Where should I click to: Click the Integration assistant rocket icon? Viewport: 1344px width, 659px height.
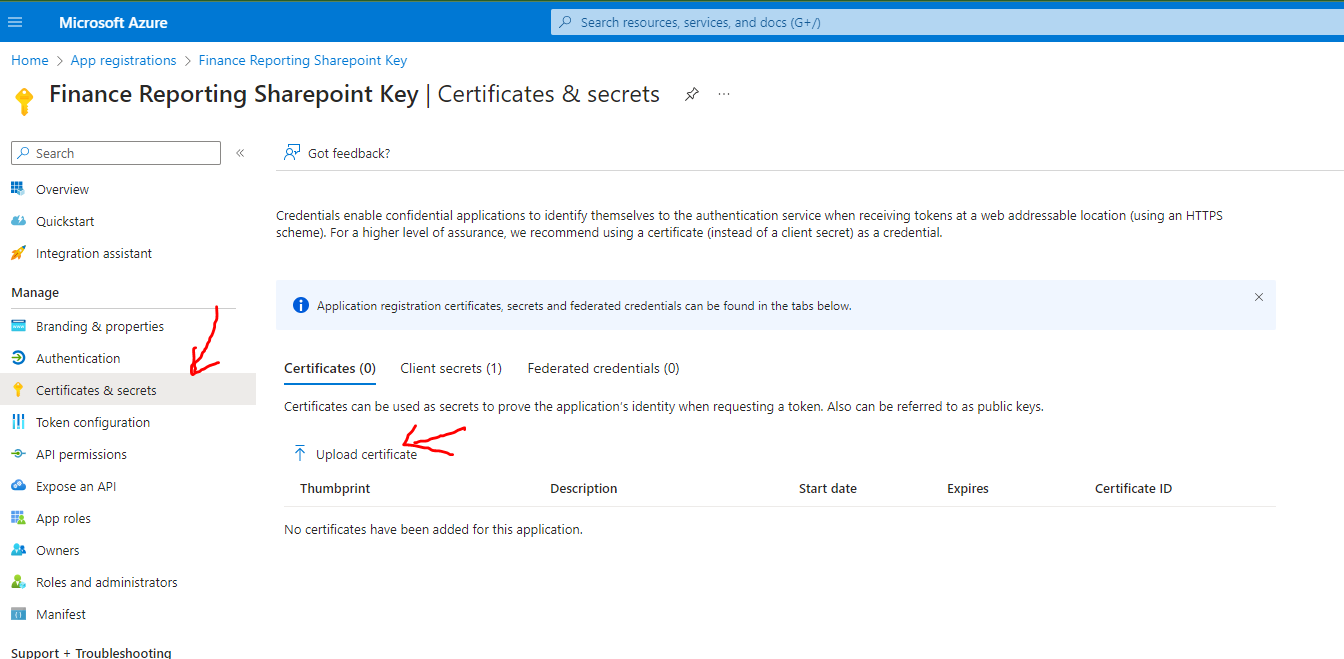pos(18,253)
